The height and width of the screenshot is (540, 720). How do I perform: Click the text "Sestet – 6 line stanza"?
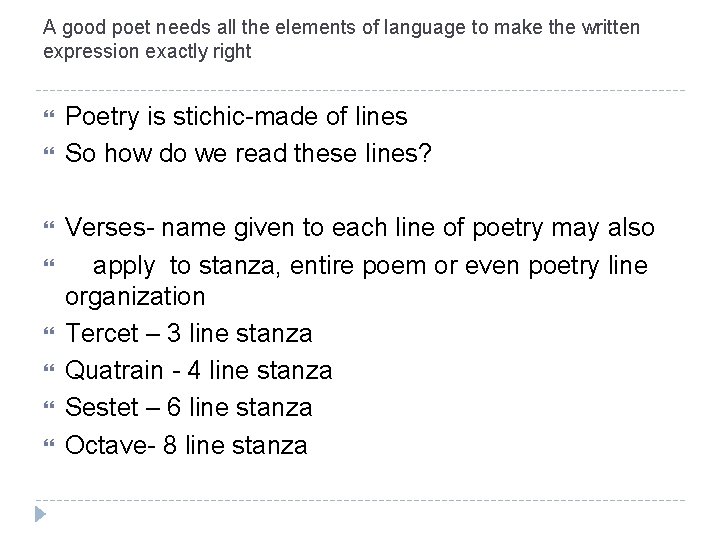188,408
